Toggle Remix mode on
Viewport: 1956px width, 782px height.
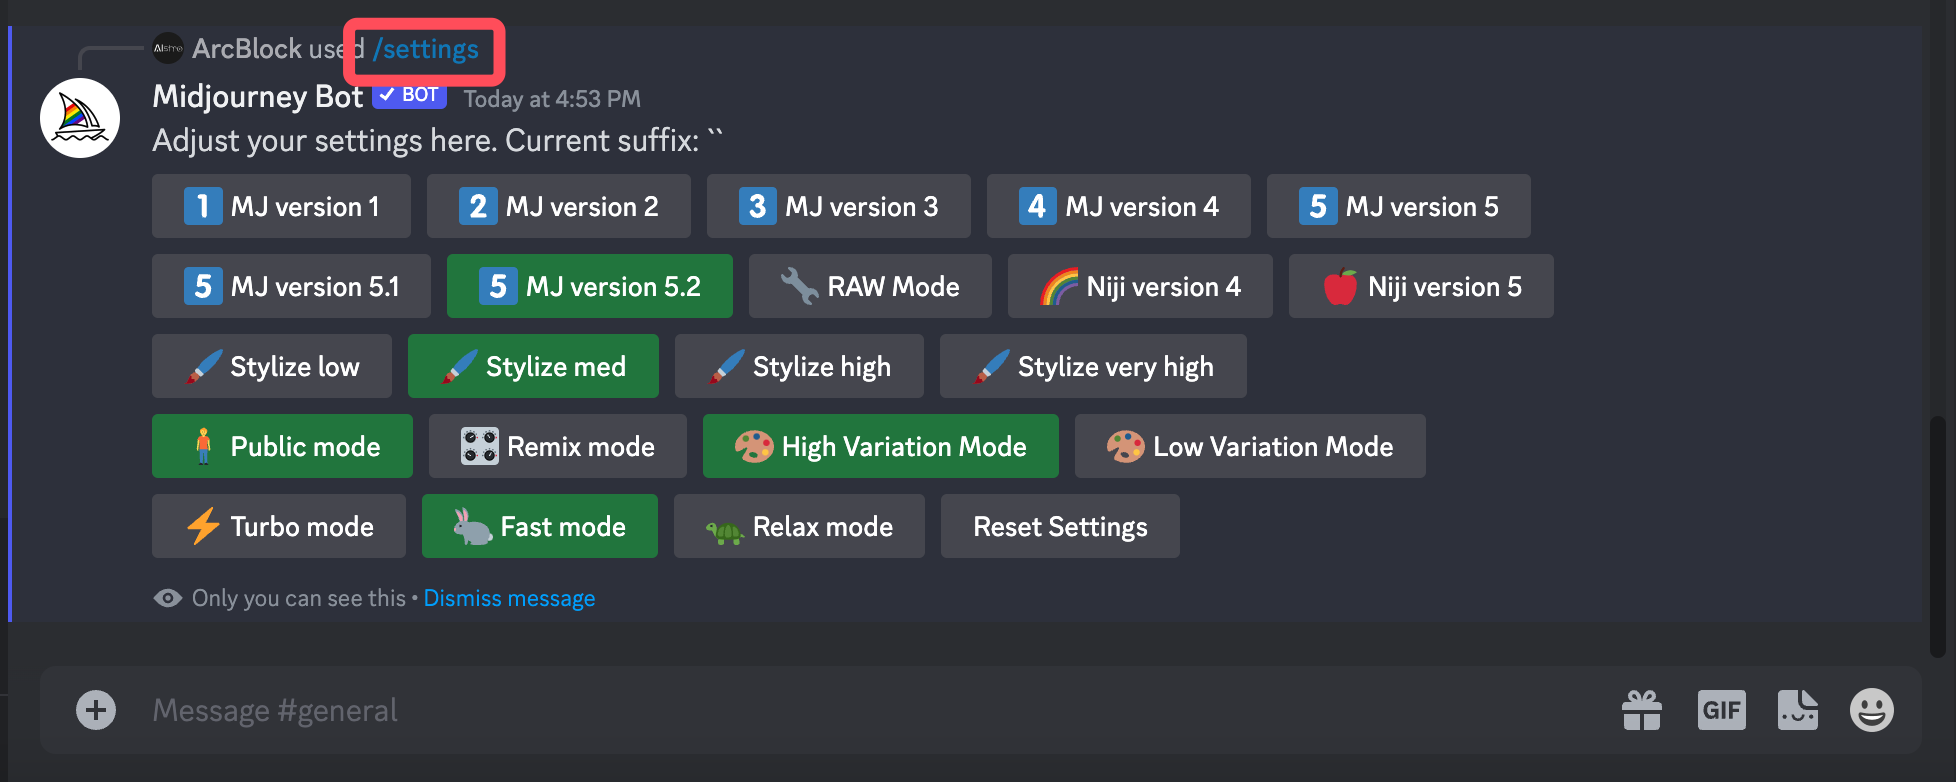[x=557, y=446]
